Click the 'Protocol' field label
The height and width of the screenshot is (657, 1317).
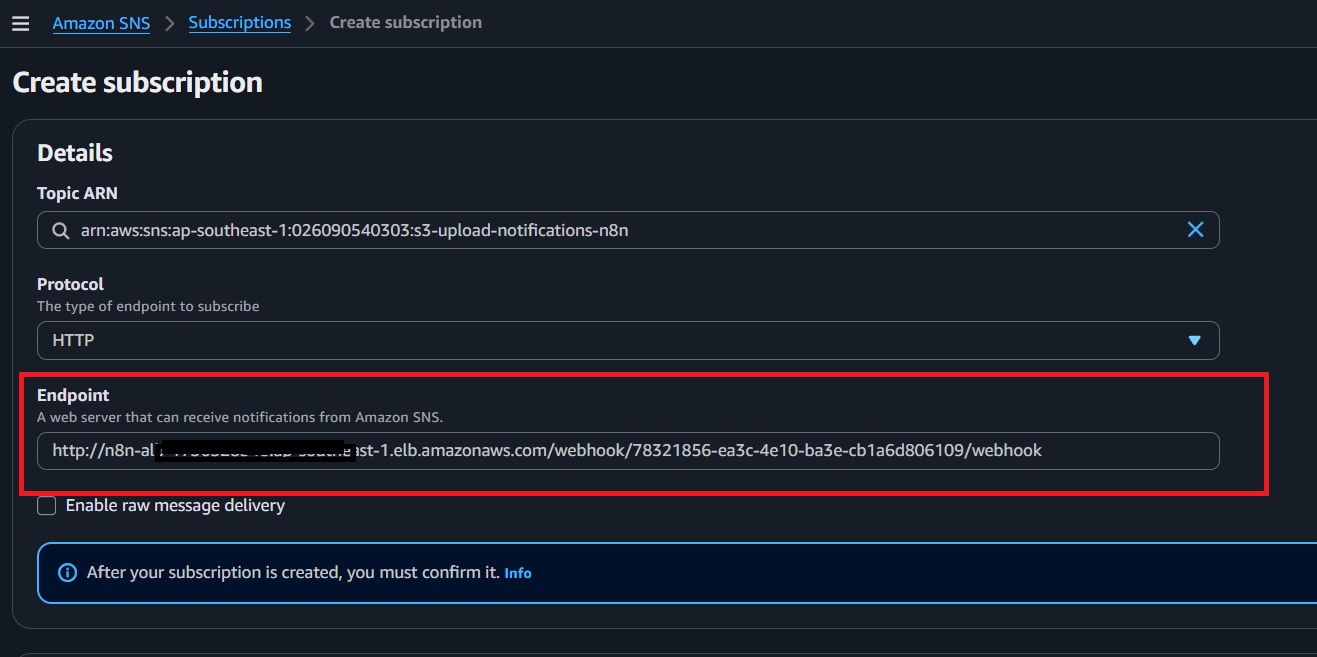click(x=70, y=284)
